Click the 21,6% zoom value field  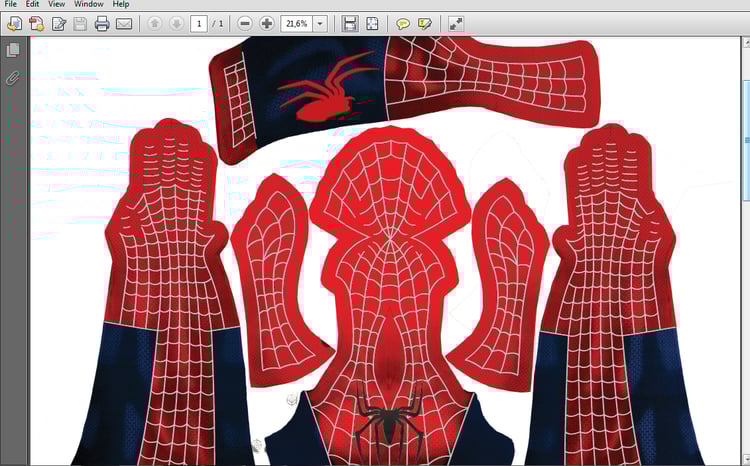(297, 23)
